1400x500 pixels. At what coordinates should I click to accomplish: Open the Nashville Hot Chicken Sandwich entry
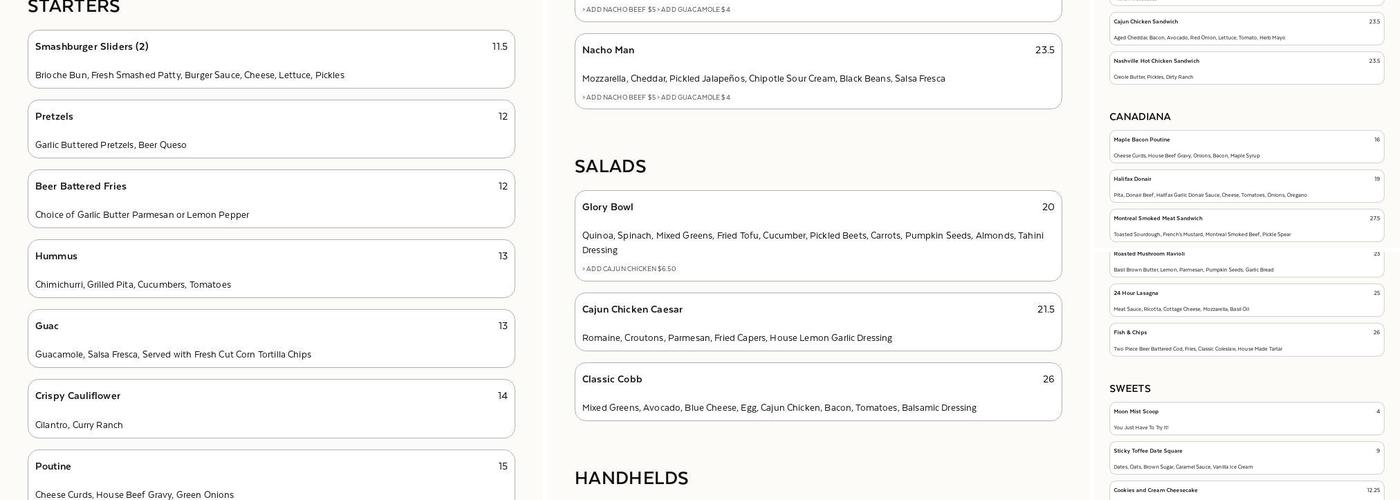(x=1247, y=68)
